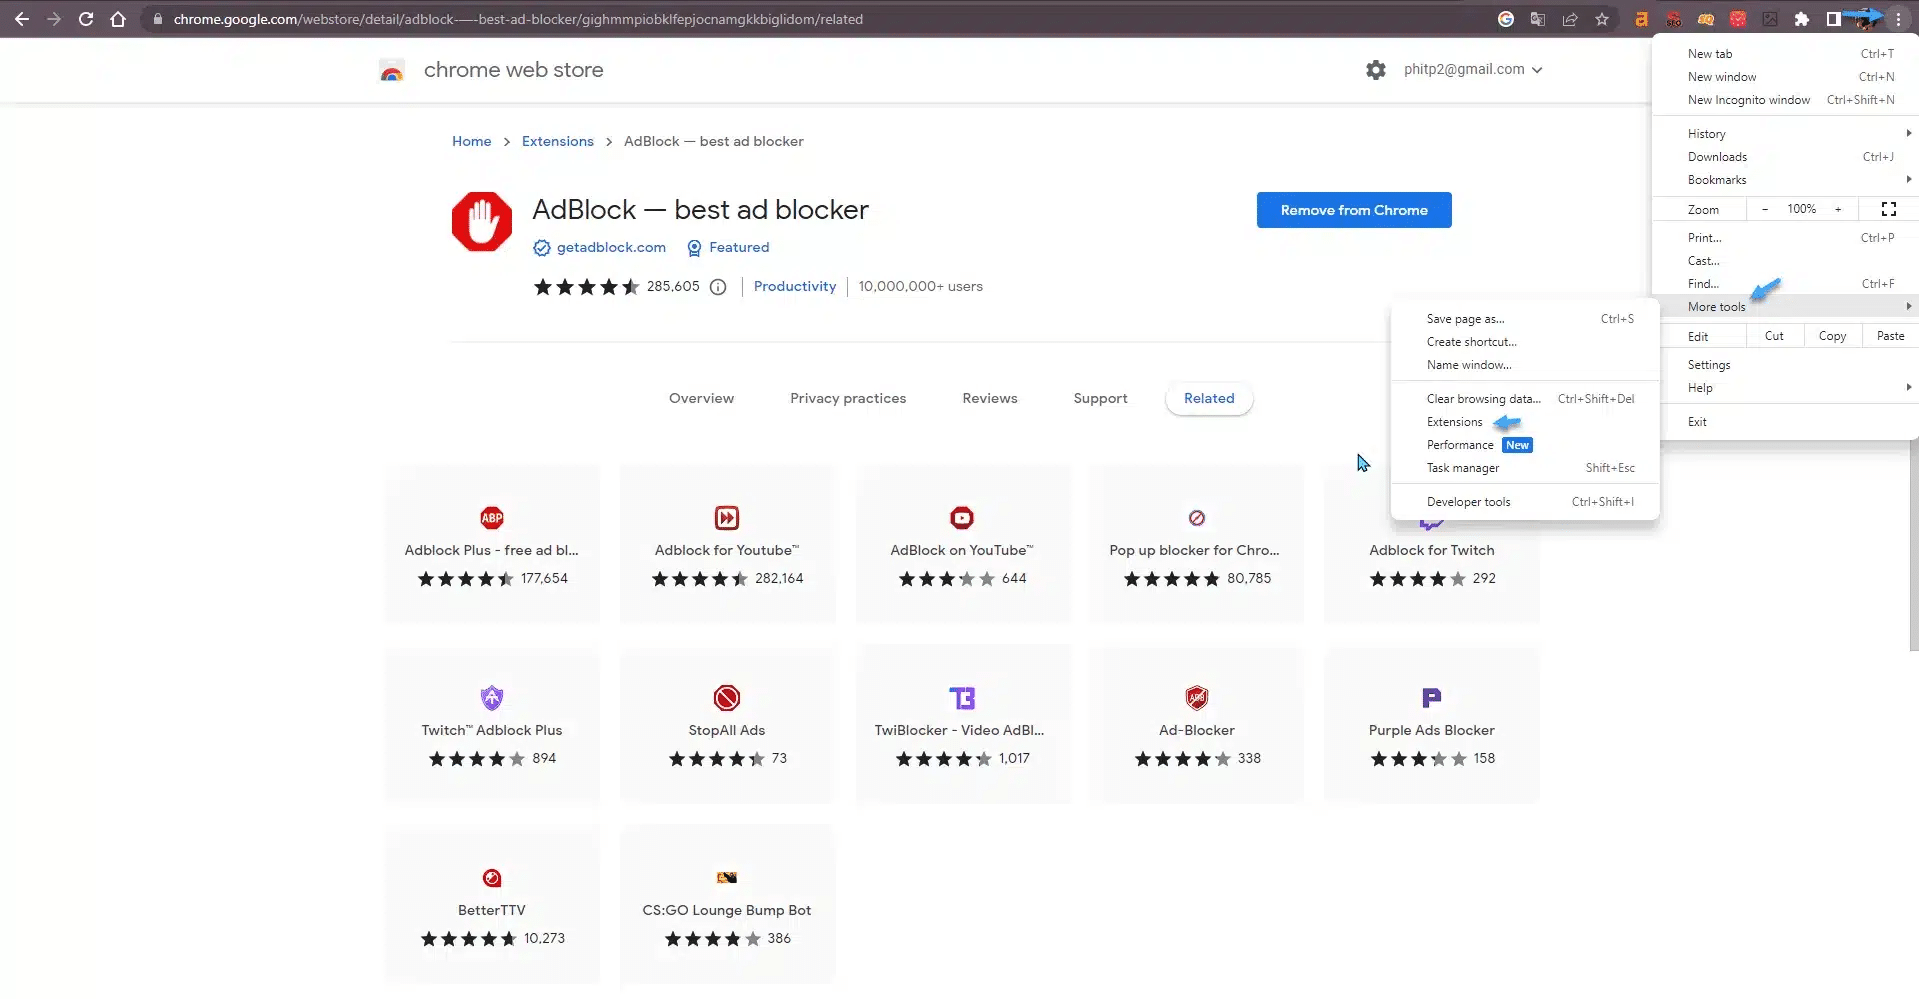The height and width of the screenshot is (999, 1919).
Task: Click the fullscreen zoom icon in menu
Action: click(x=1889, y=209)
